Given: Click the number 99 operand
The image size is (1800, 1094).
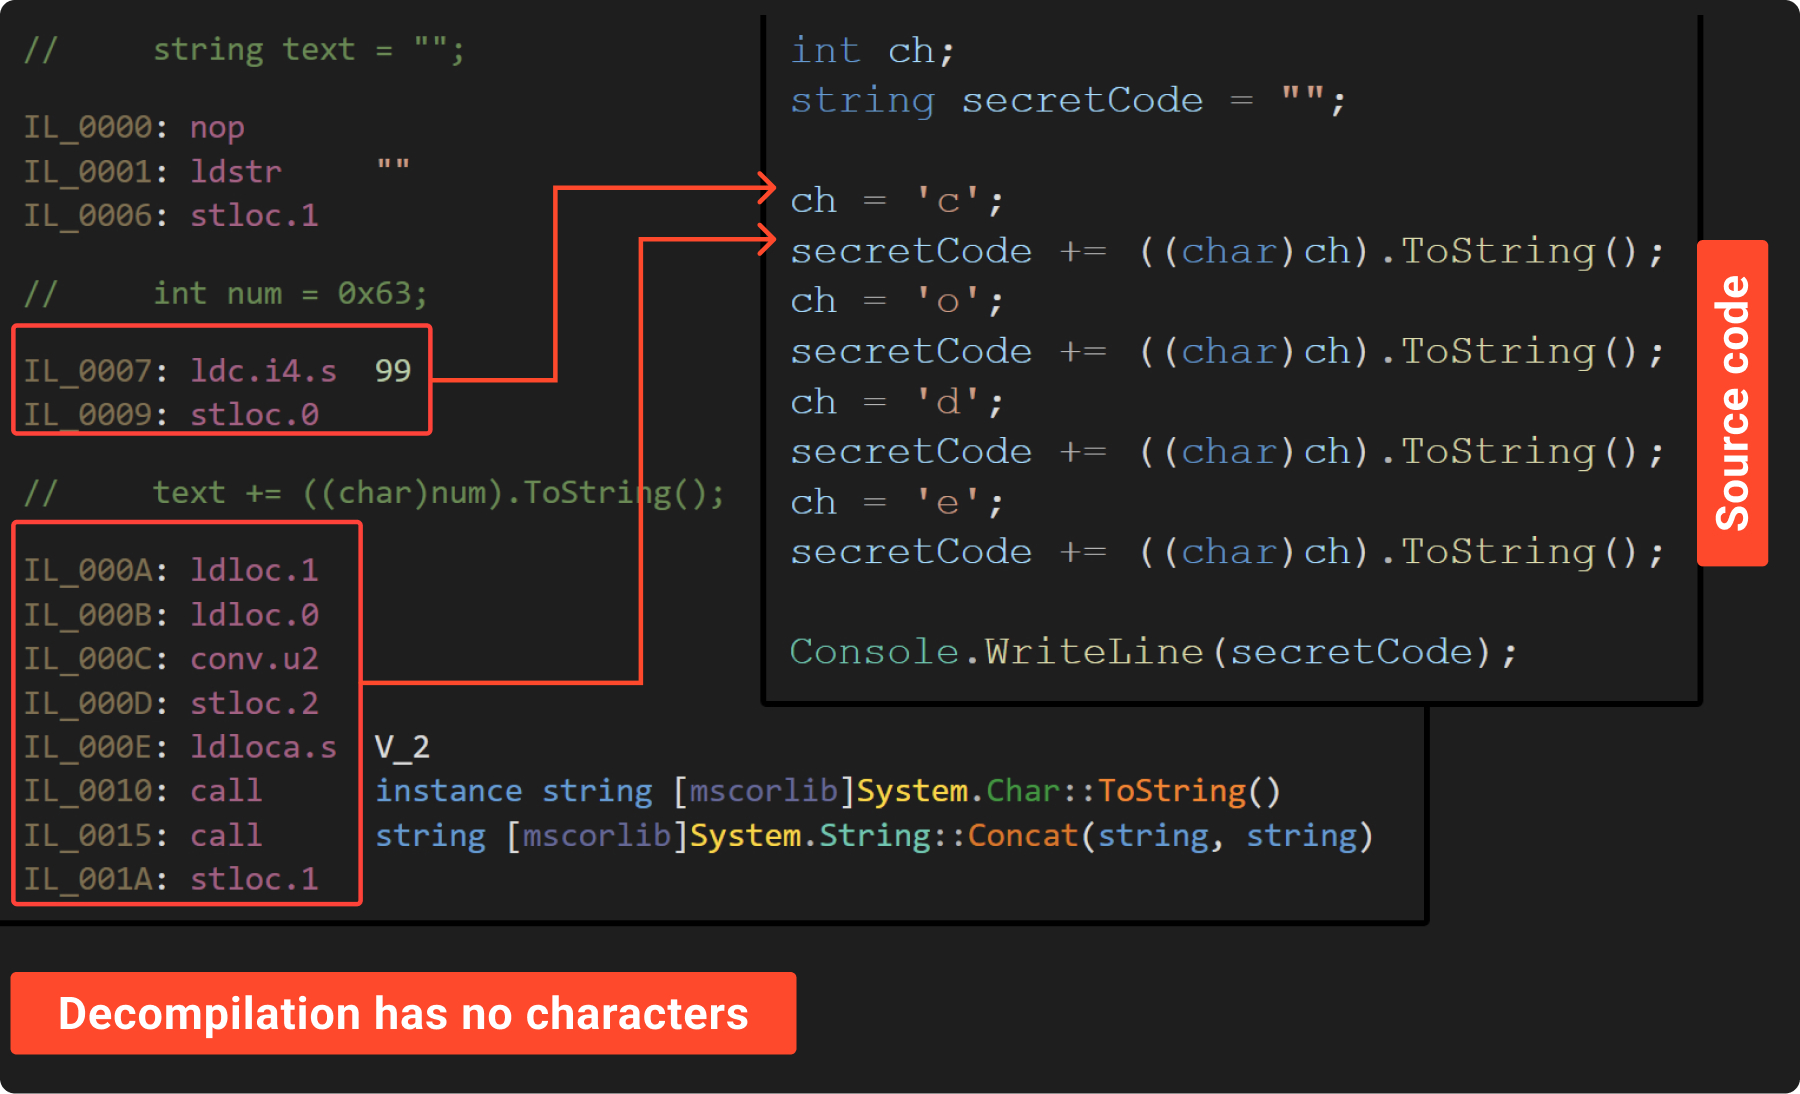Looking at the screenshot, I should pyautogui.click(x=393, y=371).
